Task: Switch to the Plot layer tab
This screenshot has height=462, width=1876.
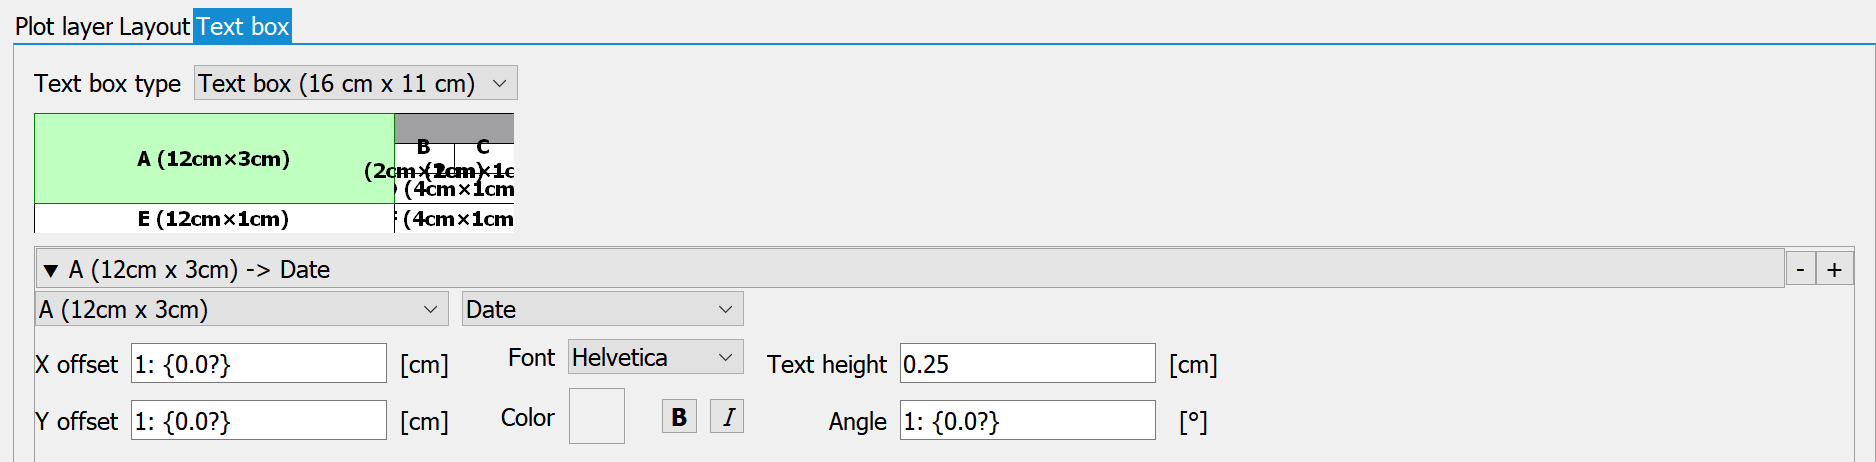Action: pos(64,26)
